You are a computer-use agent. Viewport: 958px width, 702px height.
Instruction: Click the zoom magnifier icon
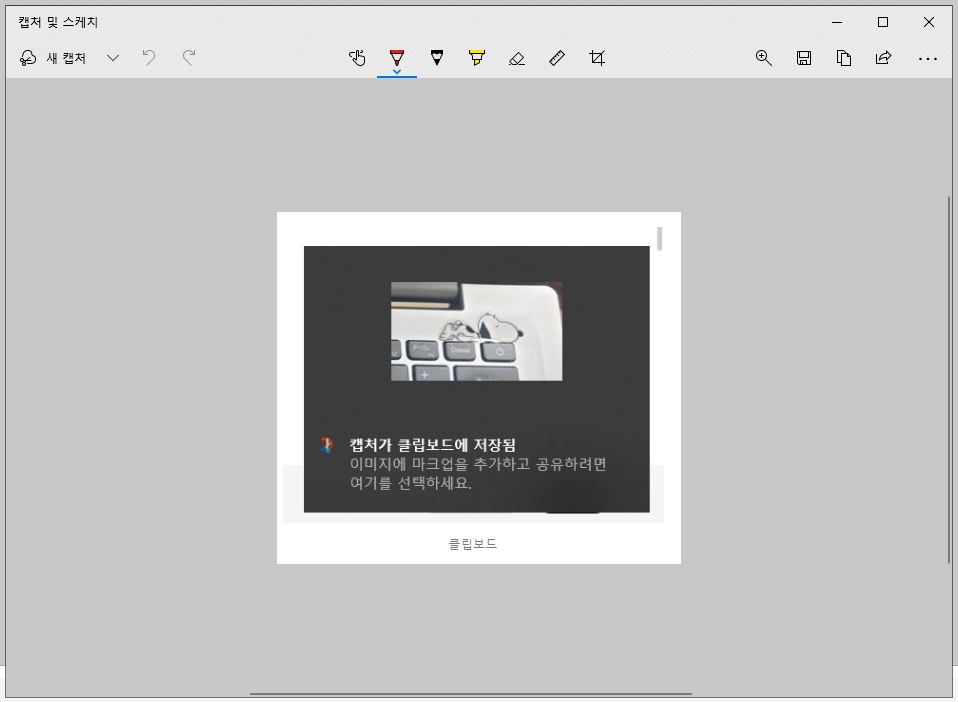click(x=764, y=57)
